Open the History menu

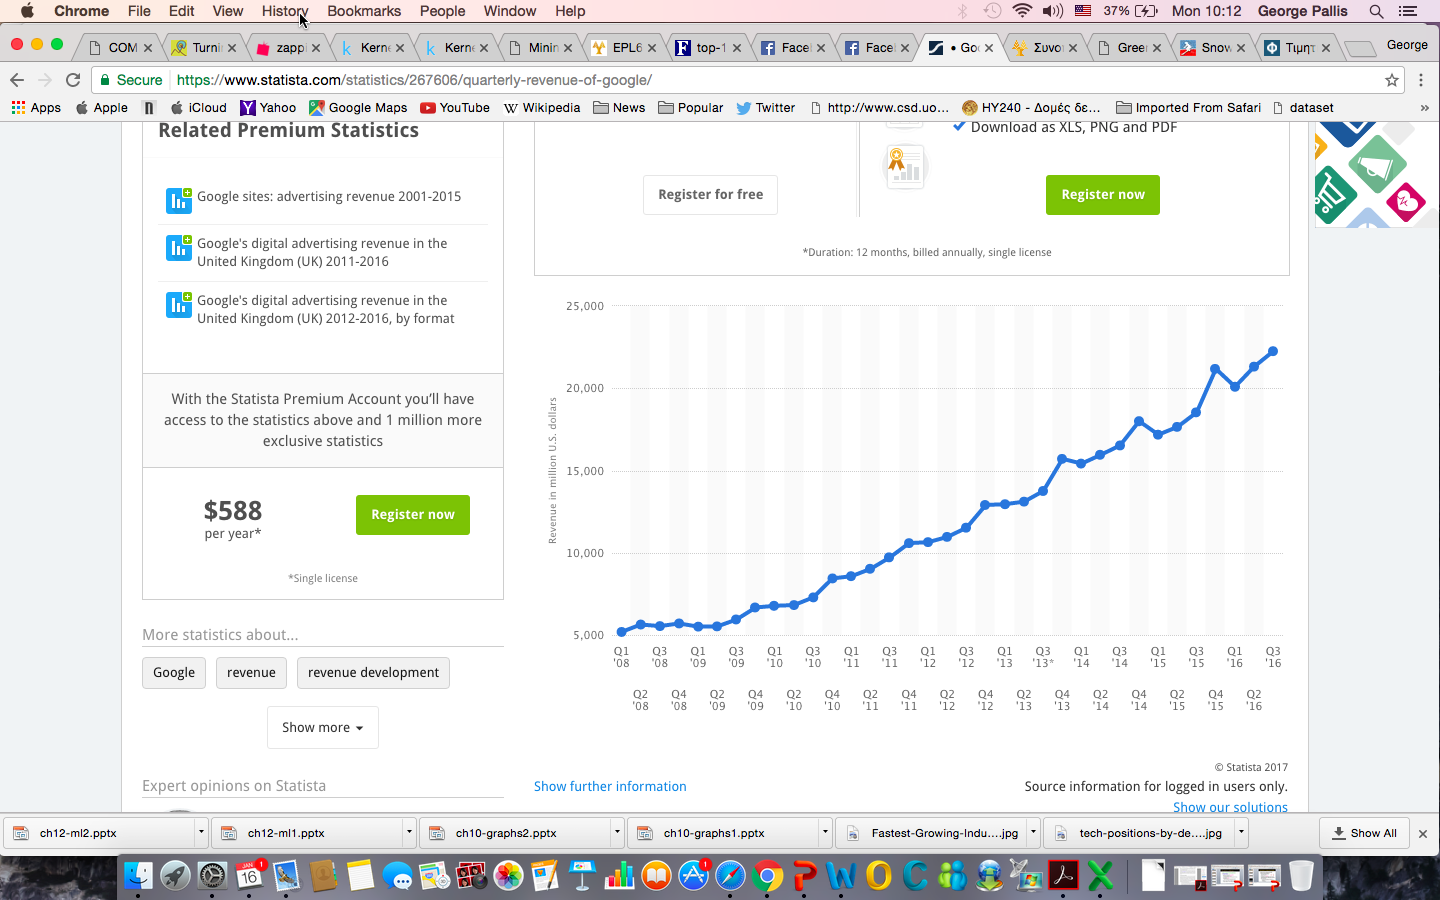[x=285, y=11]
